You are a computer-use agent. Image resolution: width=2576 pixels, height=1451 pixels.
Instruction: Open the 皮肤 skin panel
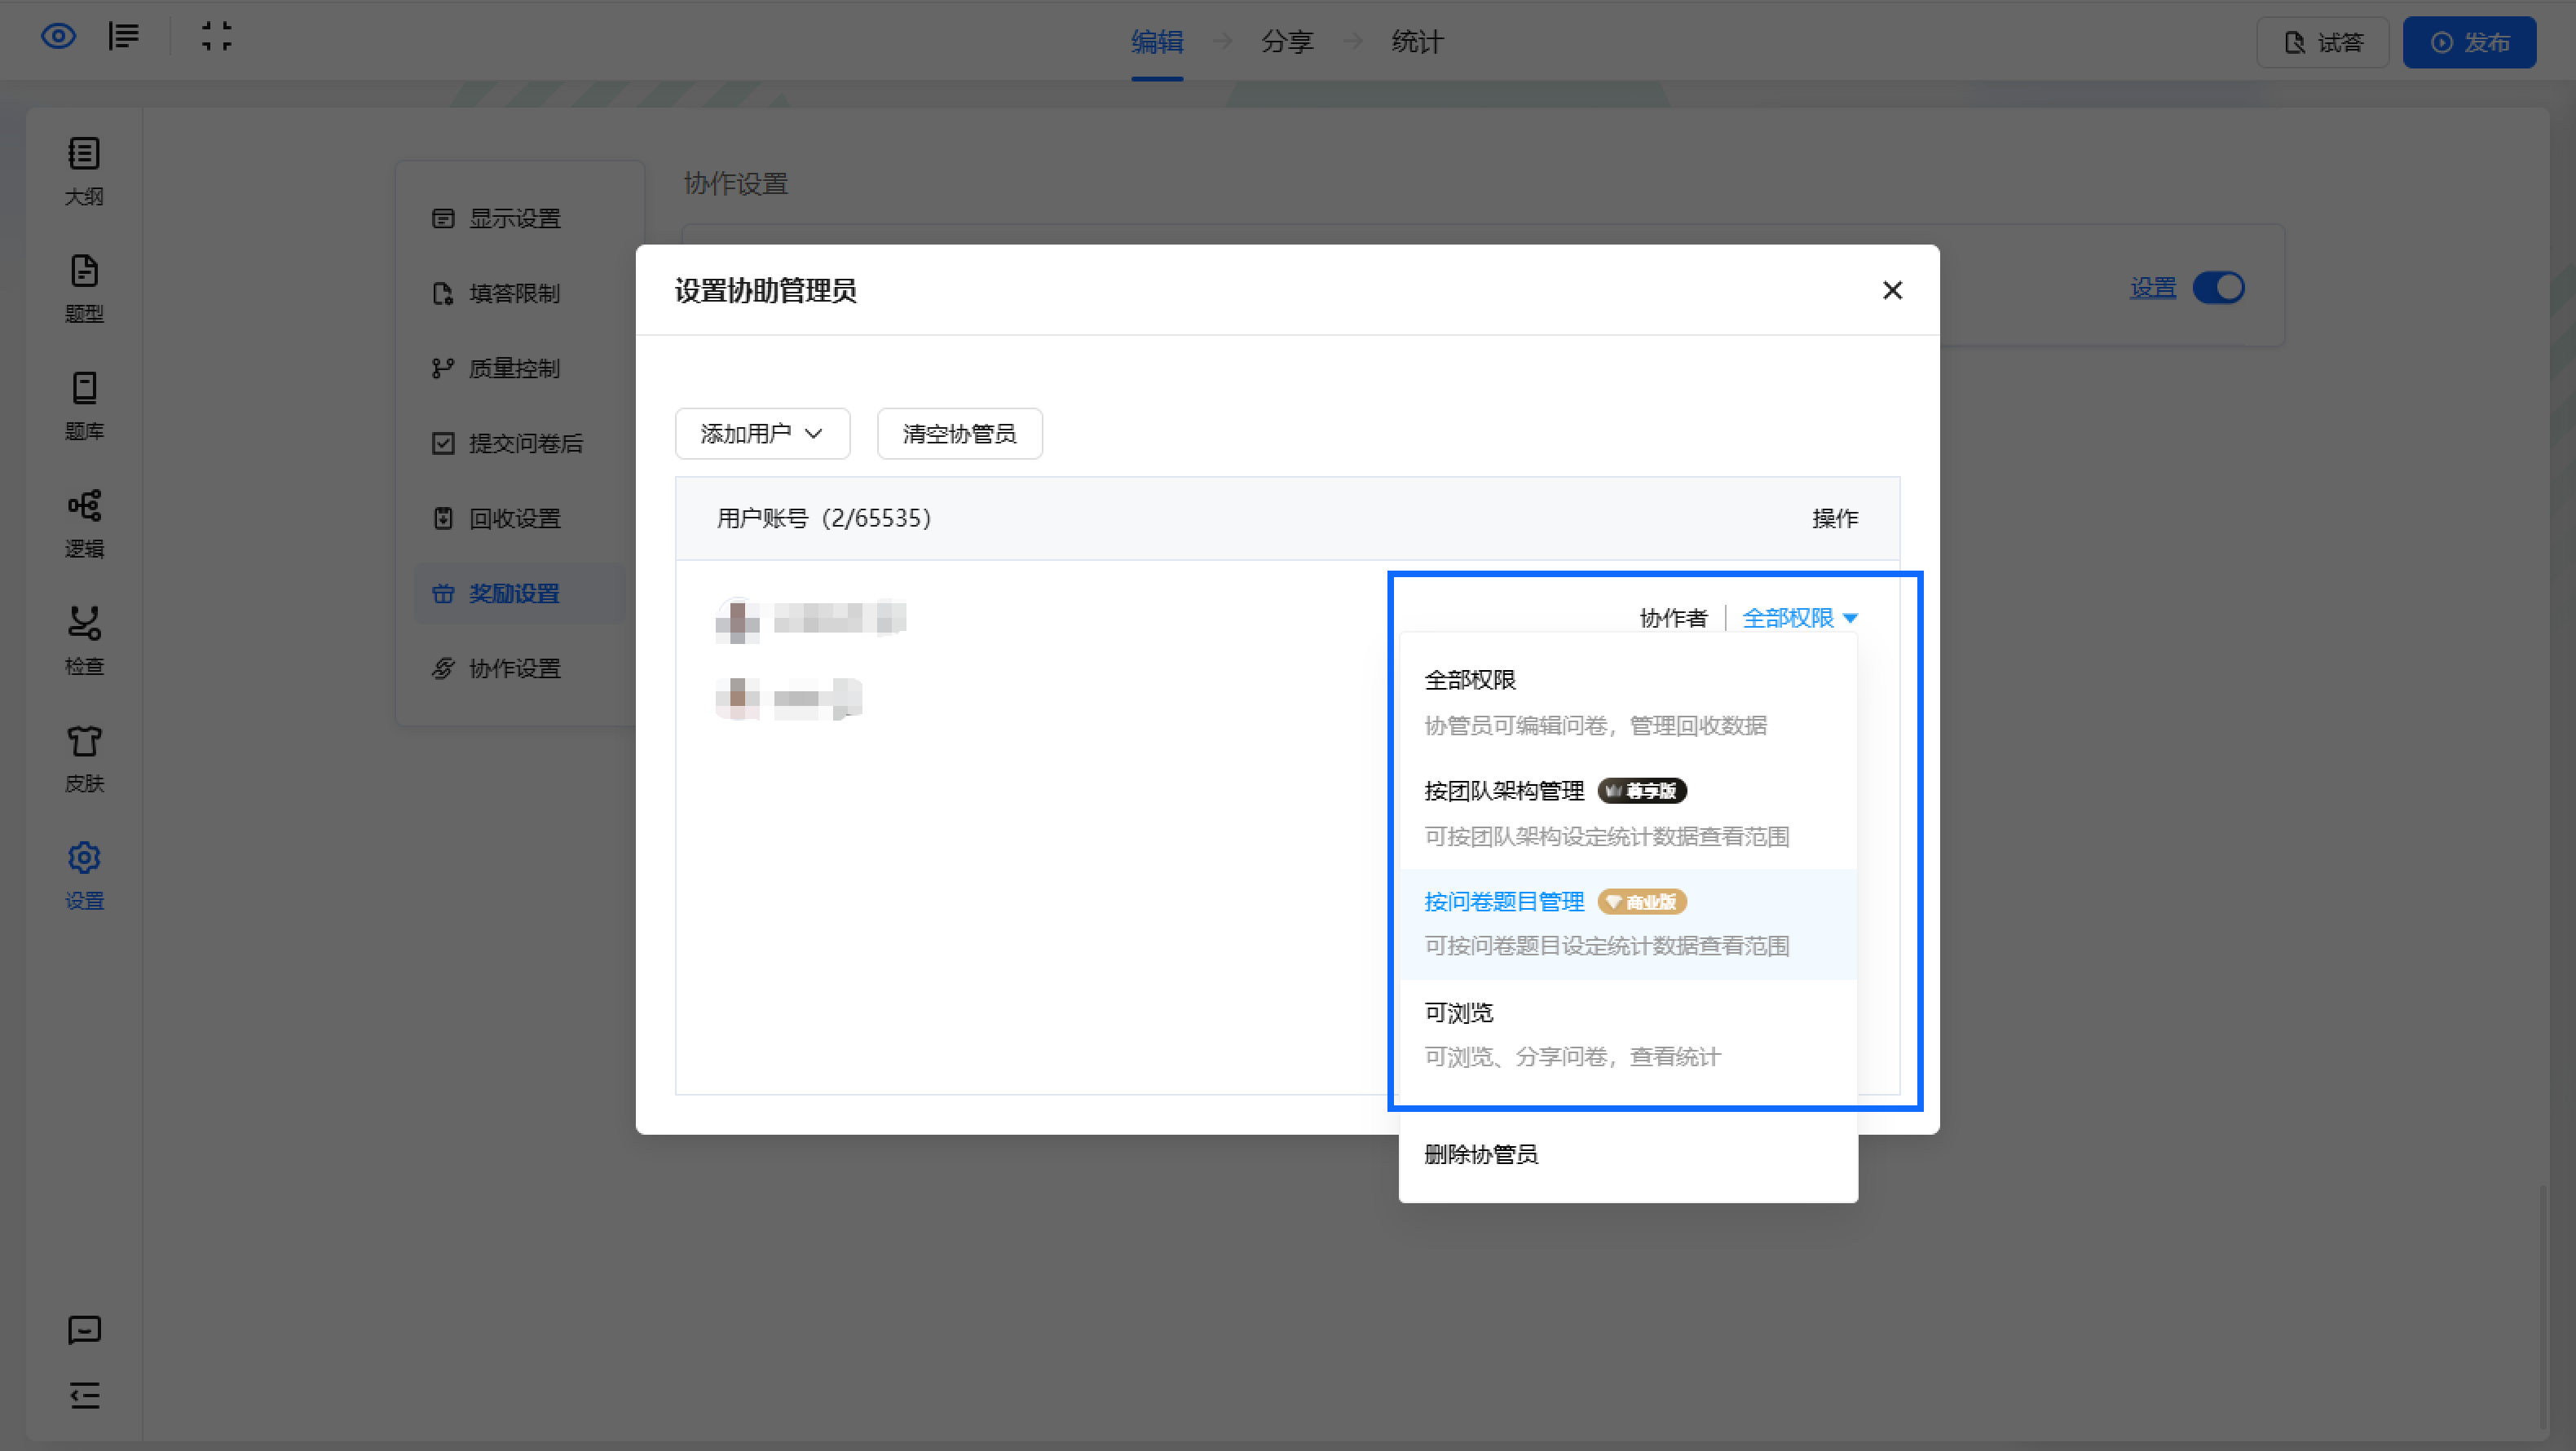(84, 758)
